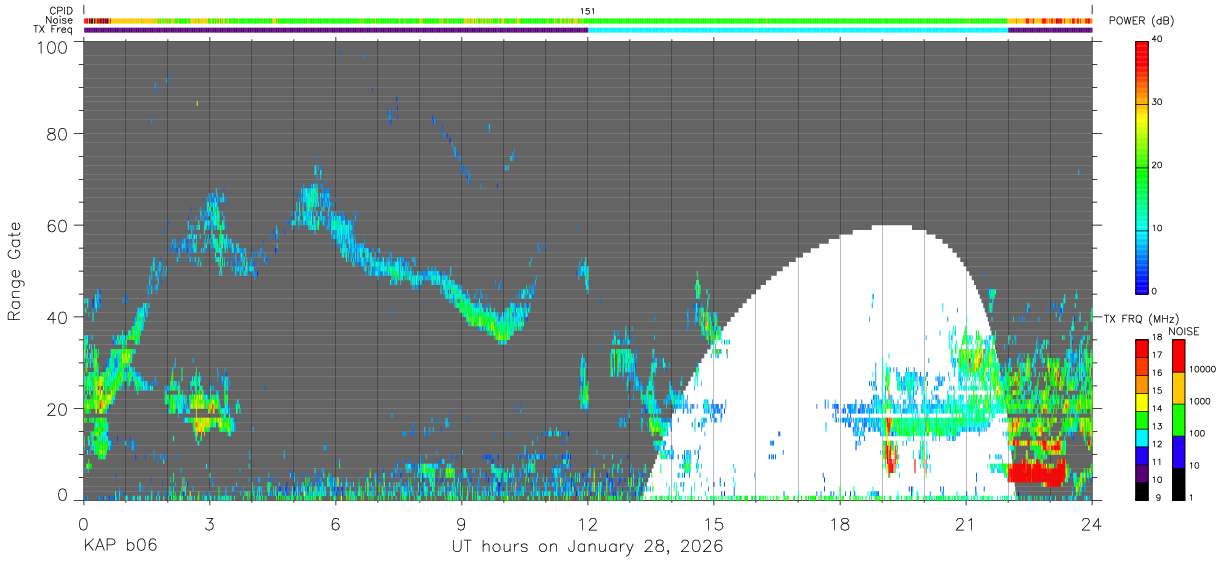Click the 'Range Gate' y-axis title

[x=15, y=271]
